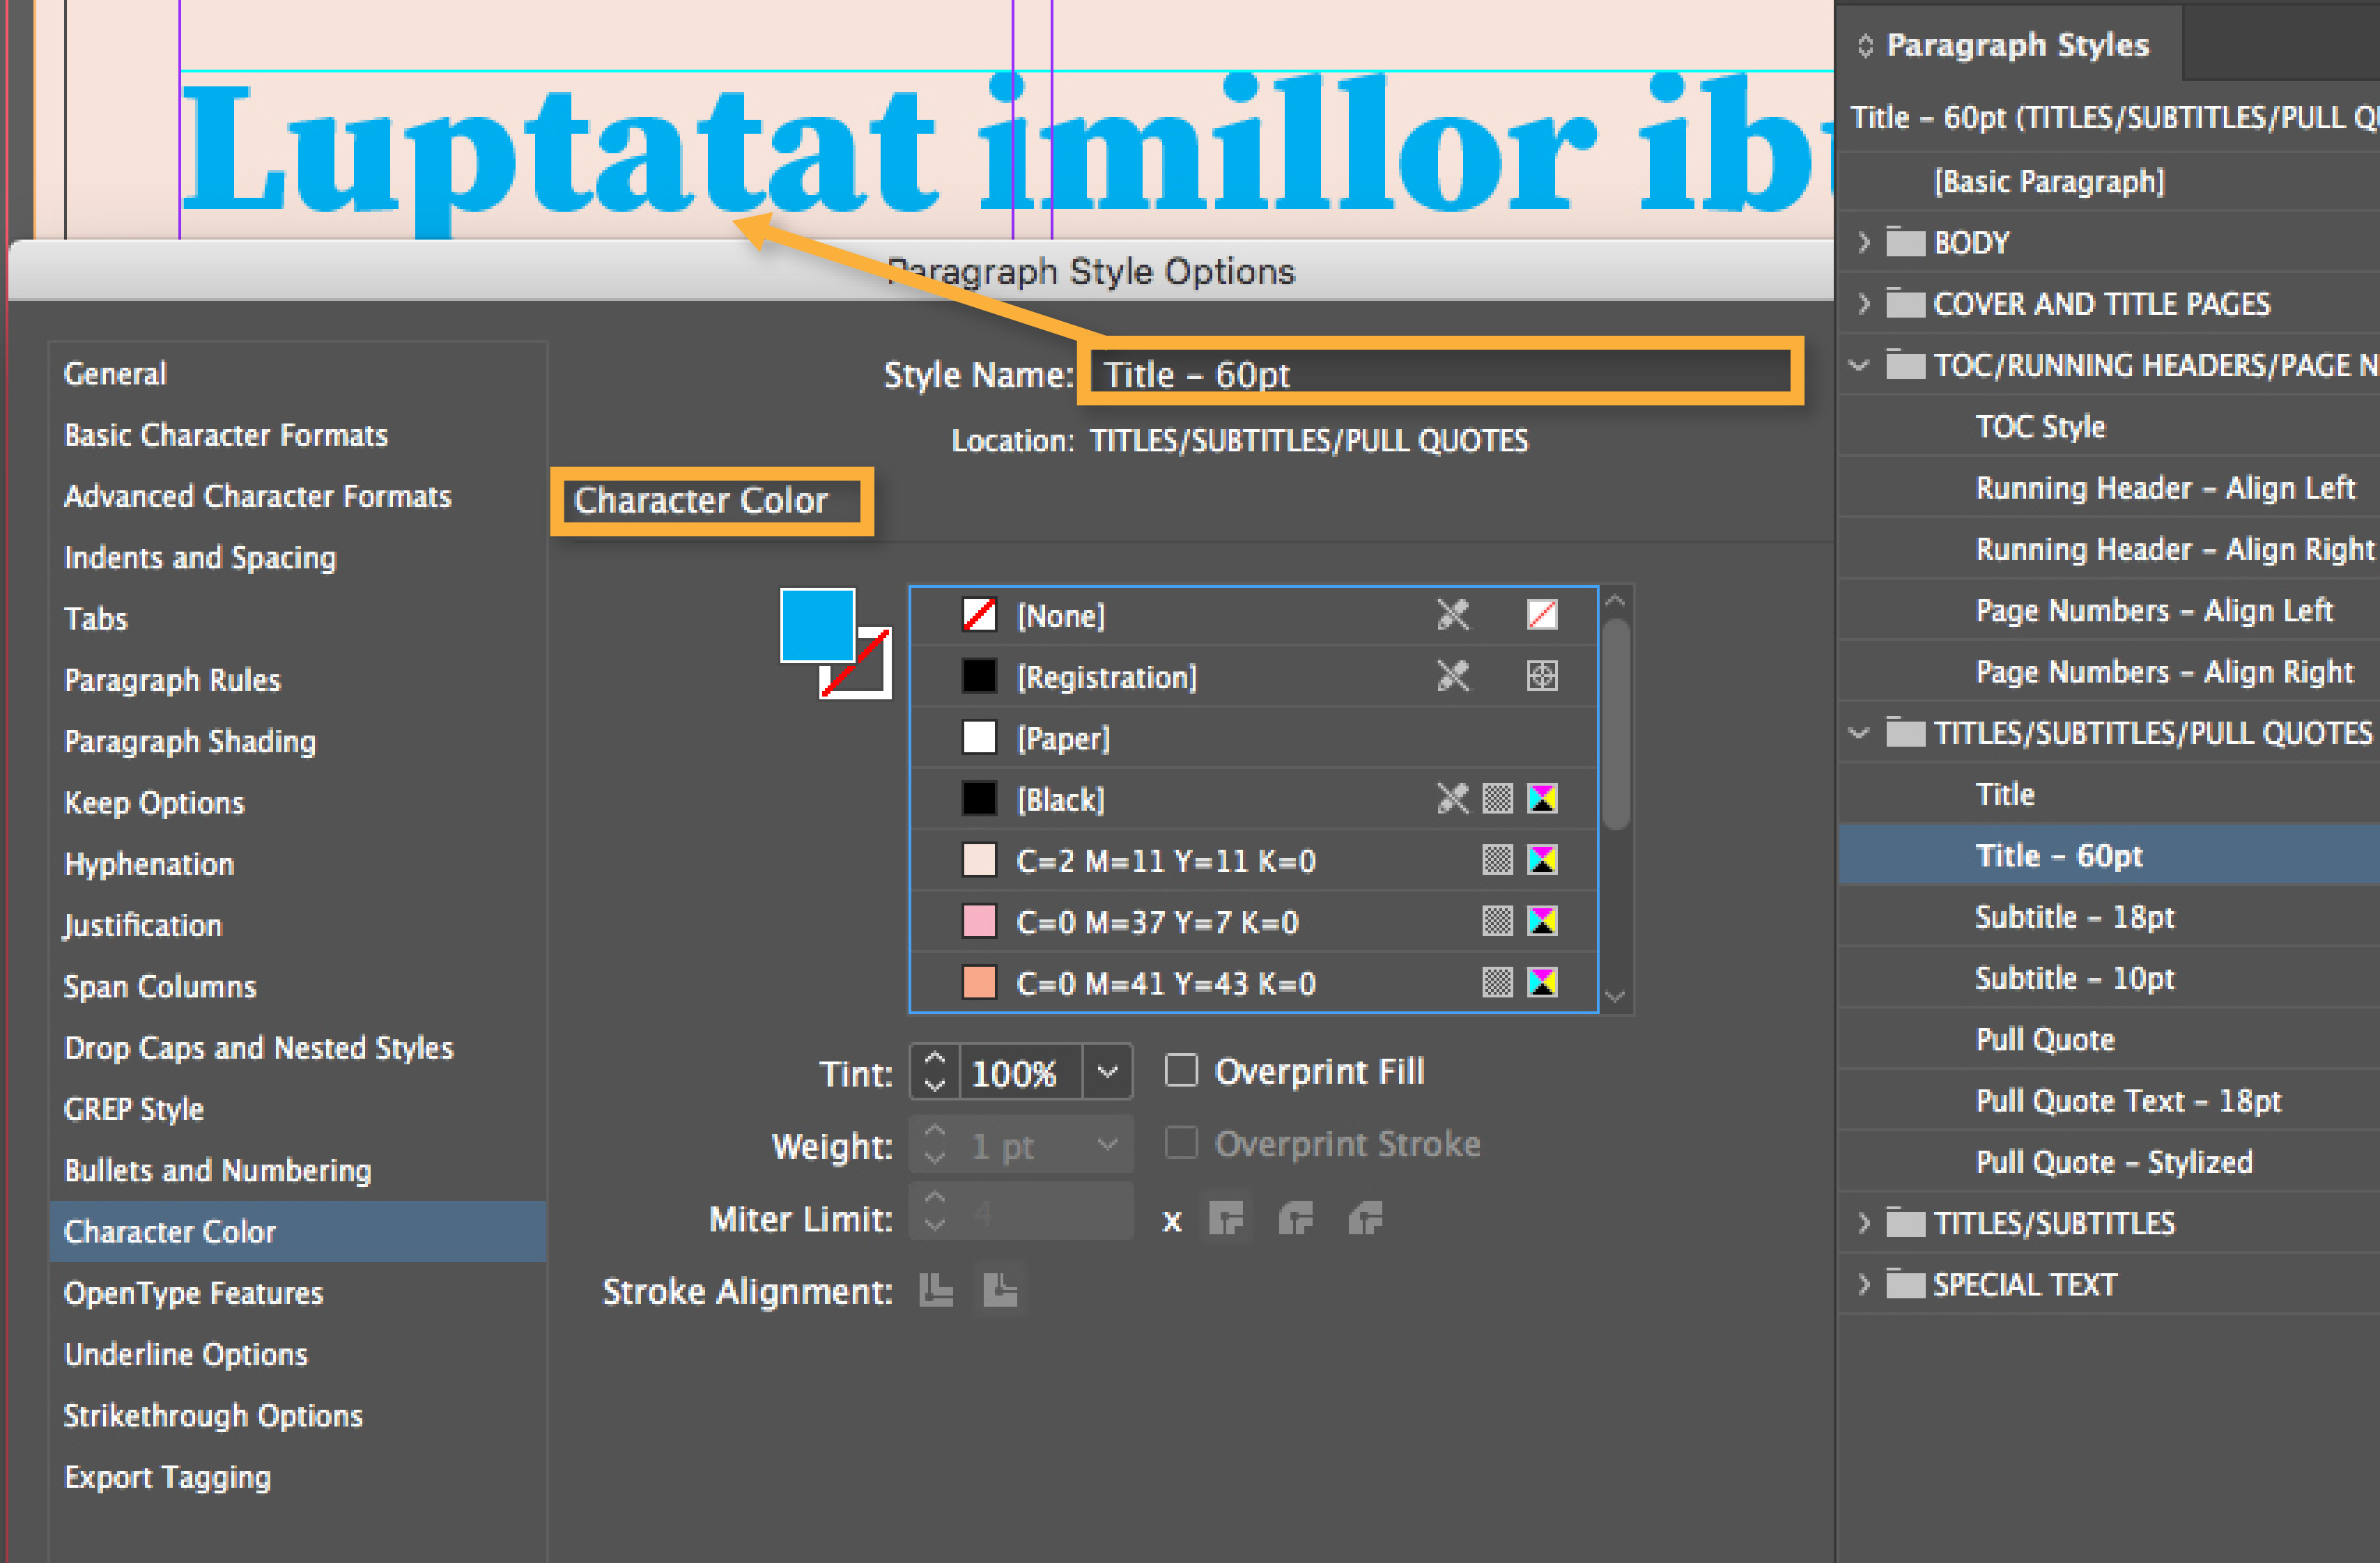
Task: Click the bevel join icon
Action: [1365, 1218]
